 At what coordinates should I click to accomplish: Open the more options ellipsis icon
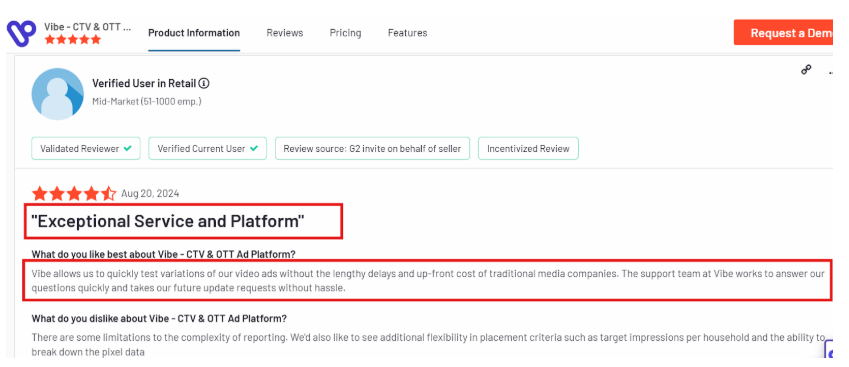[x=830, y=72]
